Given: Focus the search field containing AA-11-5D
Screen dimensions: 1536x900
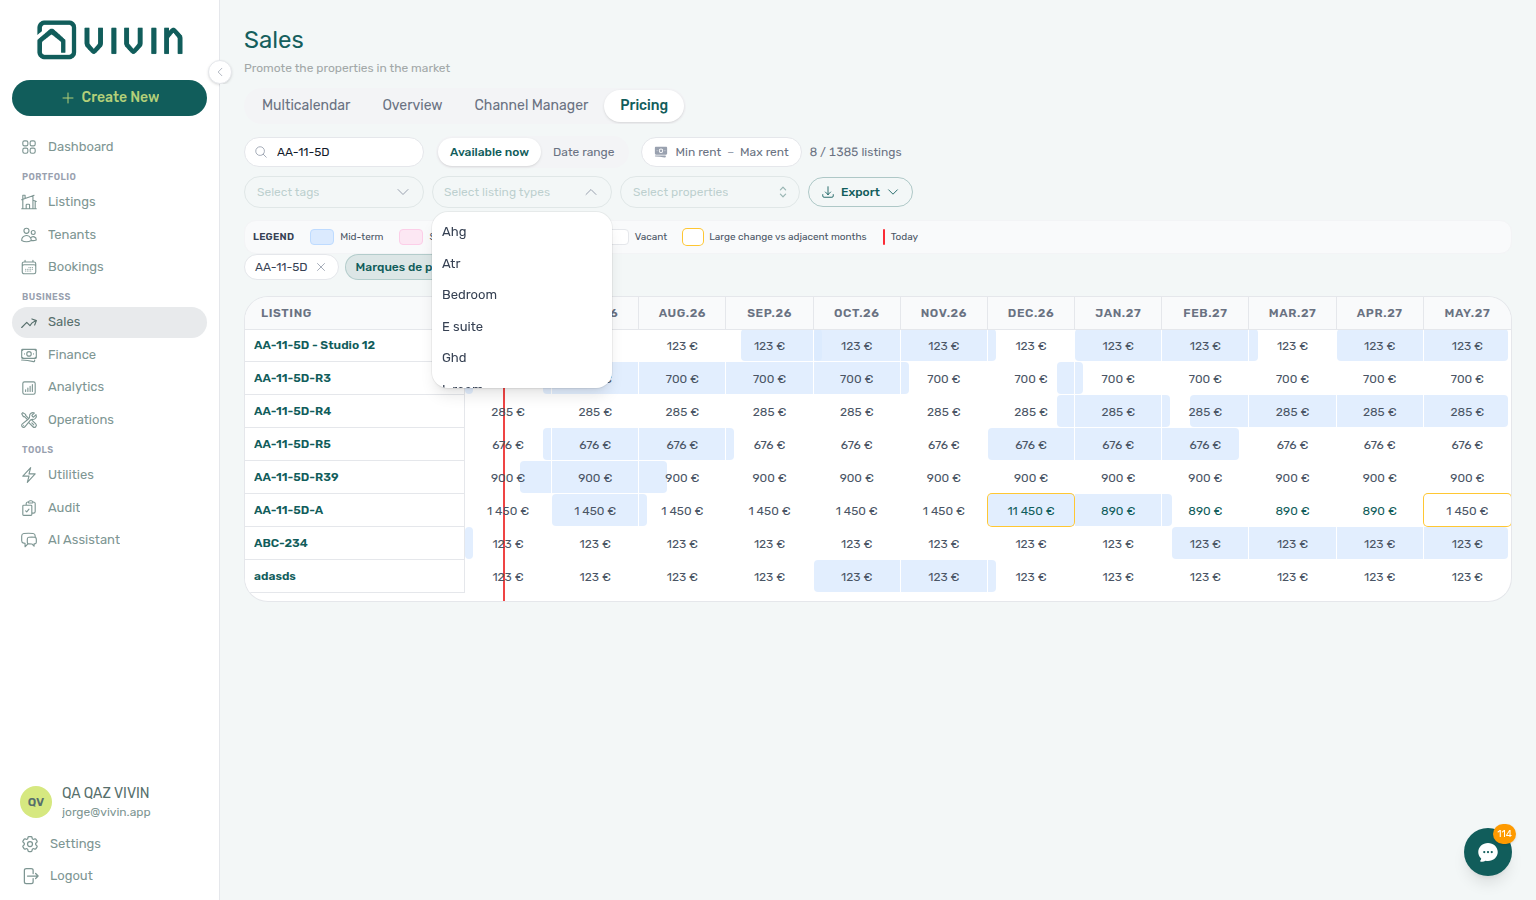Looking at the screenshot, I should (334, 152).
